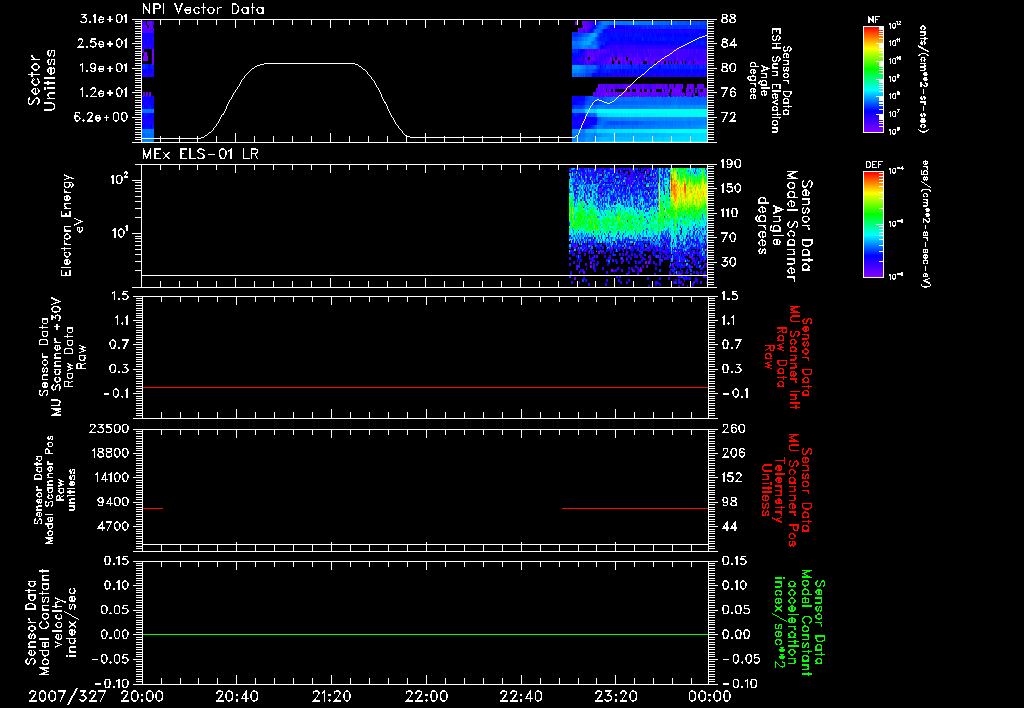This screenshot has width=1024, height=708.
Task: Click the ELS electron energy spectrogram data
Action: pos(638,225)
